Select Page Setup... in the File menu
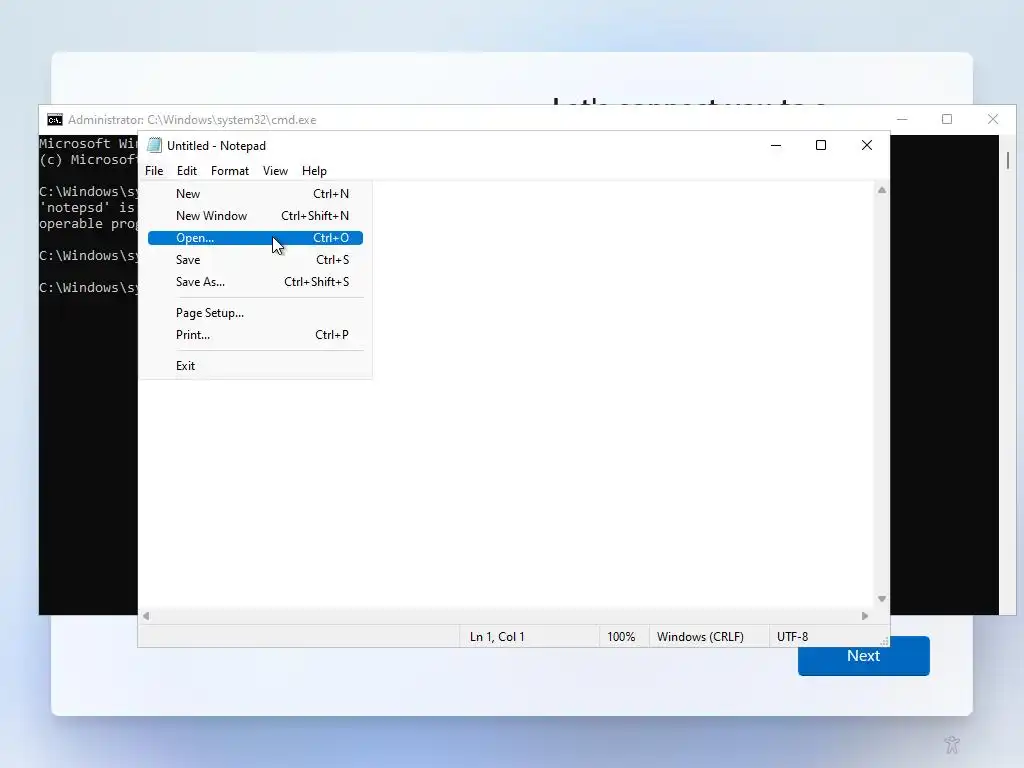The width and height of the screenshot is (1024, 768). pyautogui.click(x=255, y=313)
